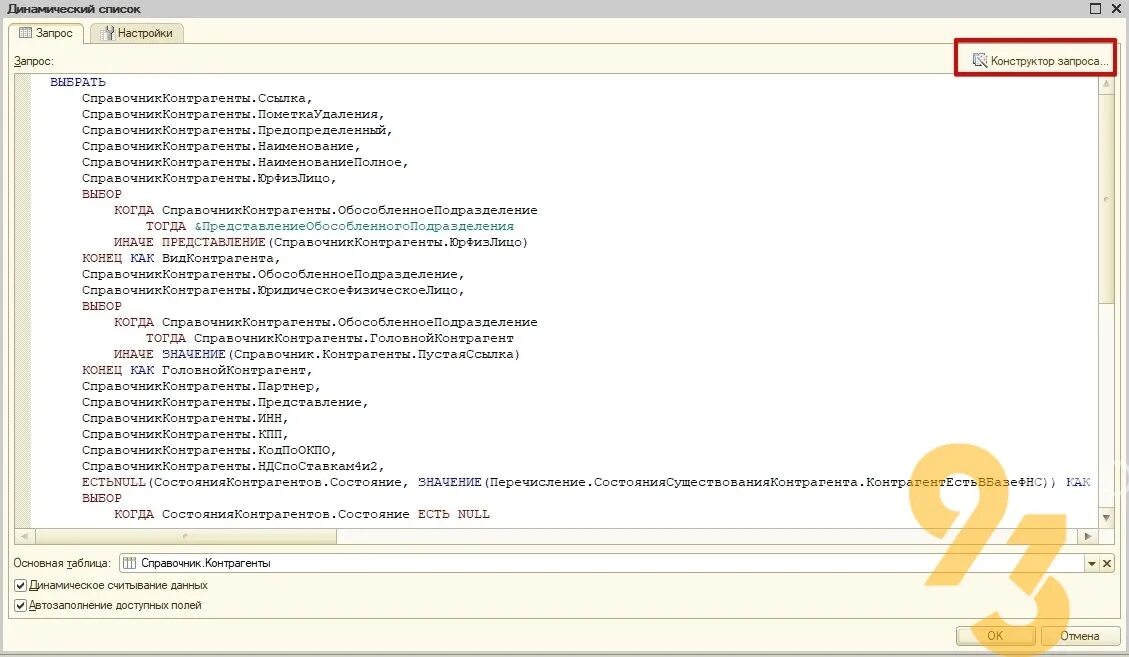
Task: Click the vertical scrollbar thumb
Action: 1106,198
